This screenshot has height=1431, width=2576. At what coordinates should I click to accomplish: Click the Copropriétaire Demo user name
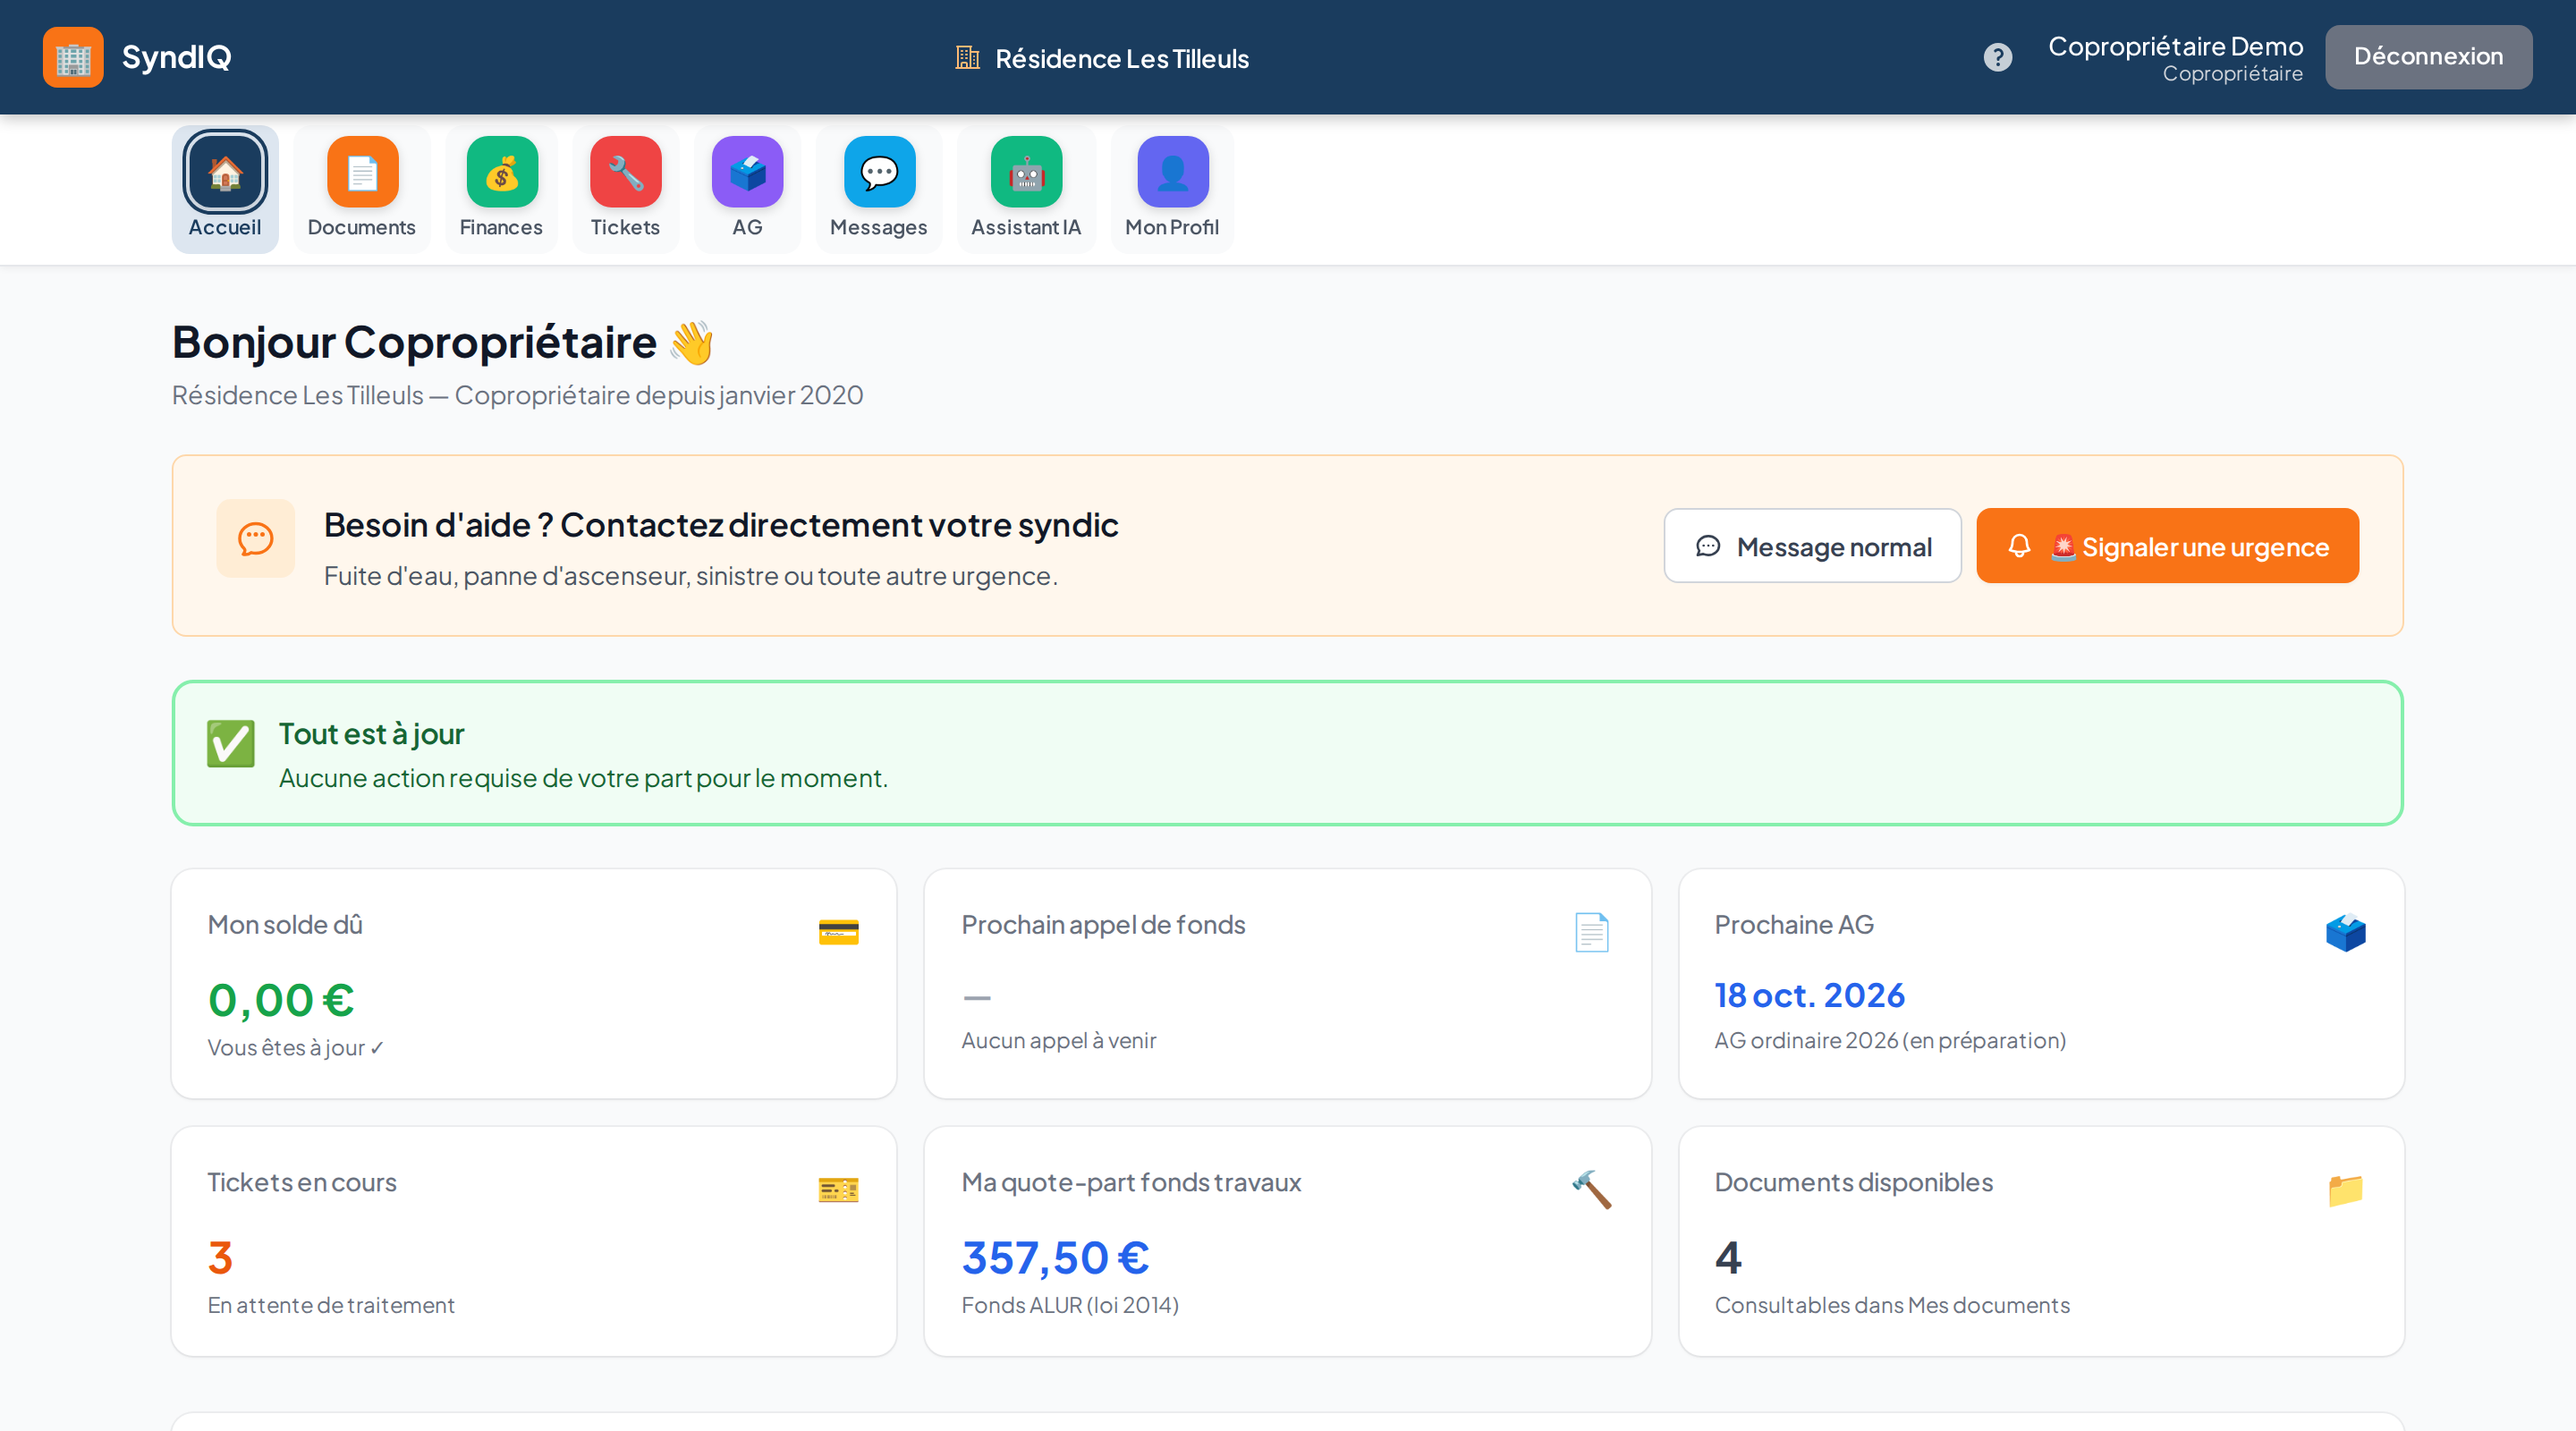coord(2175,46)
